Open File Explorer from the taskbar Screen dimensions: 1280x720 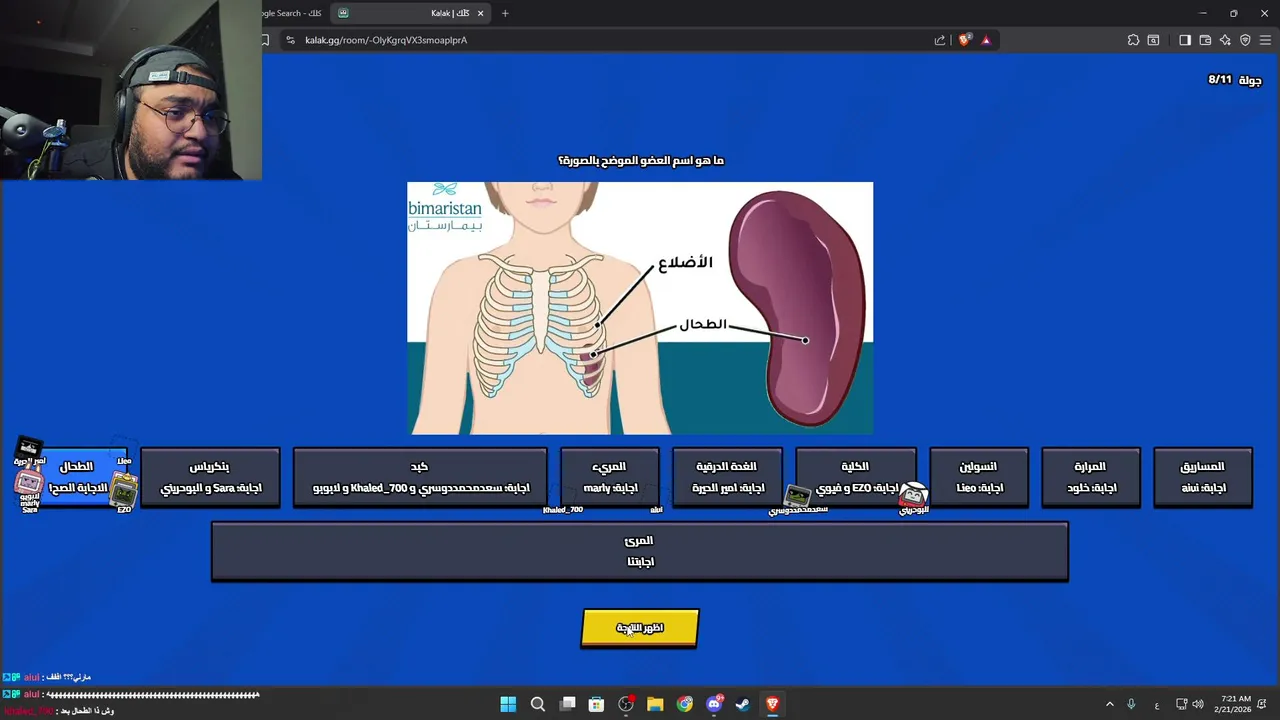(x=655, y=704)
